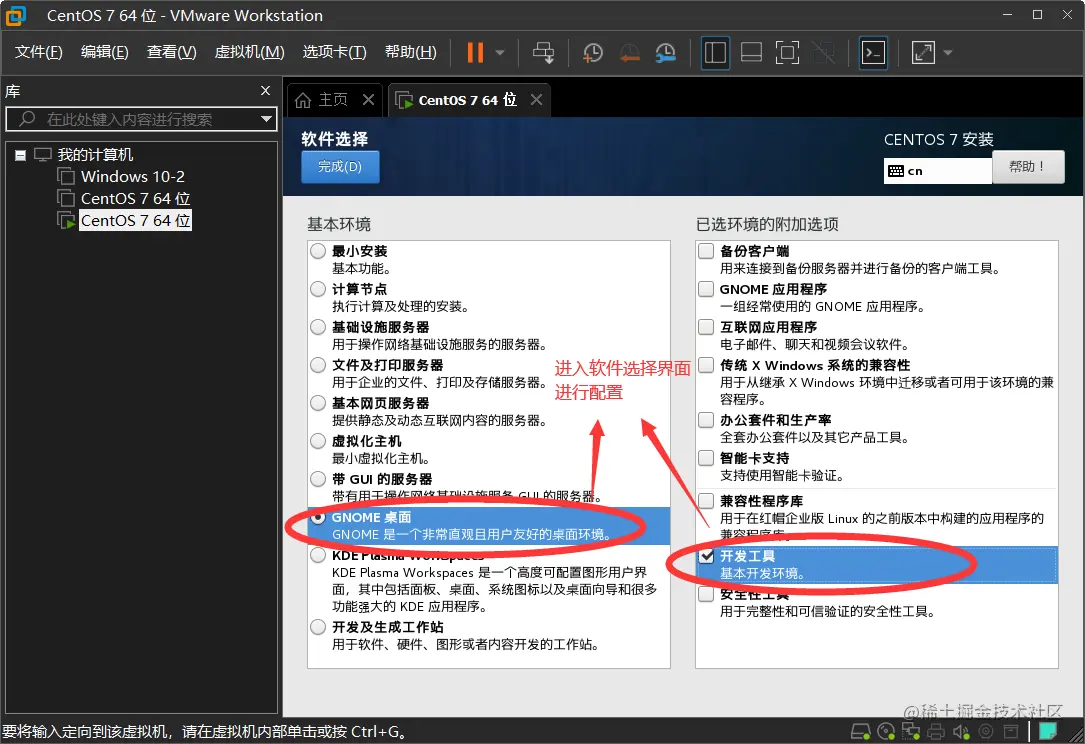Click the 完成(D) button
Screen dimensions: 1085x744
tap(340, 167)
